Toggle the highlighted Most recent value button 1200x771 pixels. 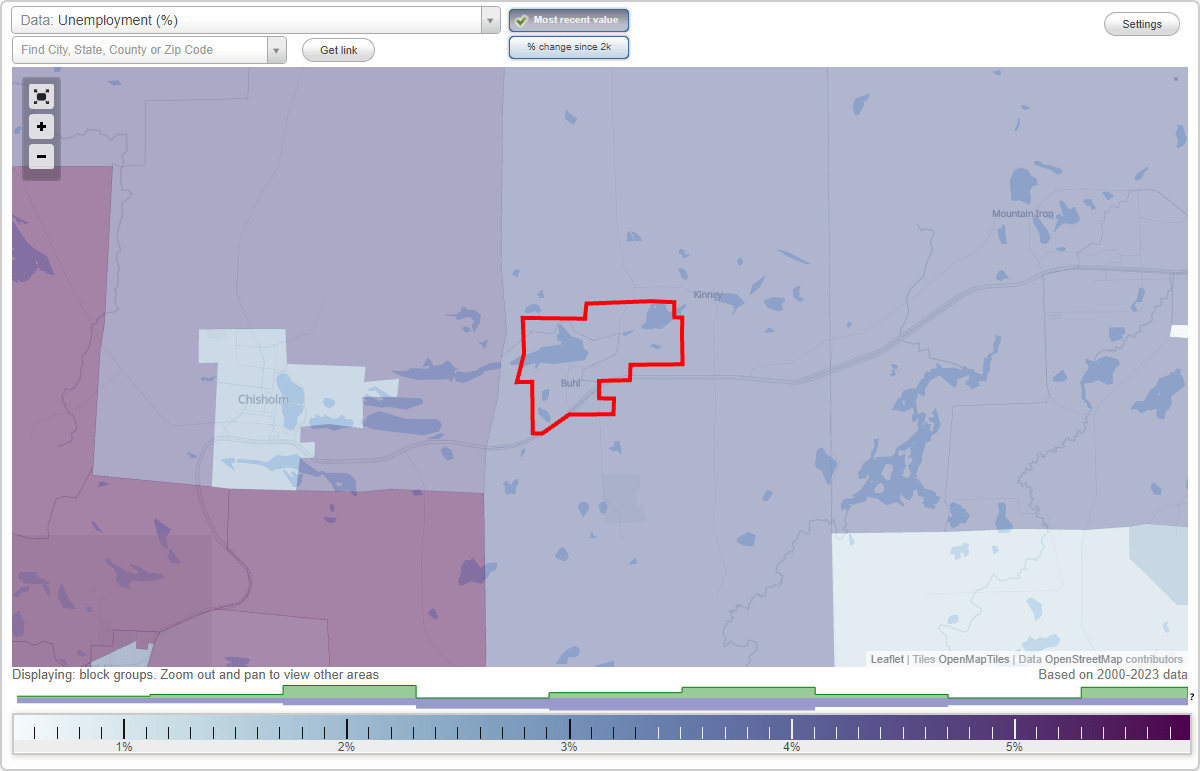pyautogui.click(x=569, y=20)
